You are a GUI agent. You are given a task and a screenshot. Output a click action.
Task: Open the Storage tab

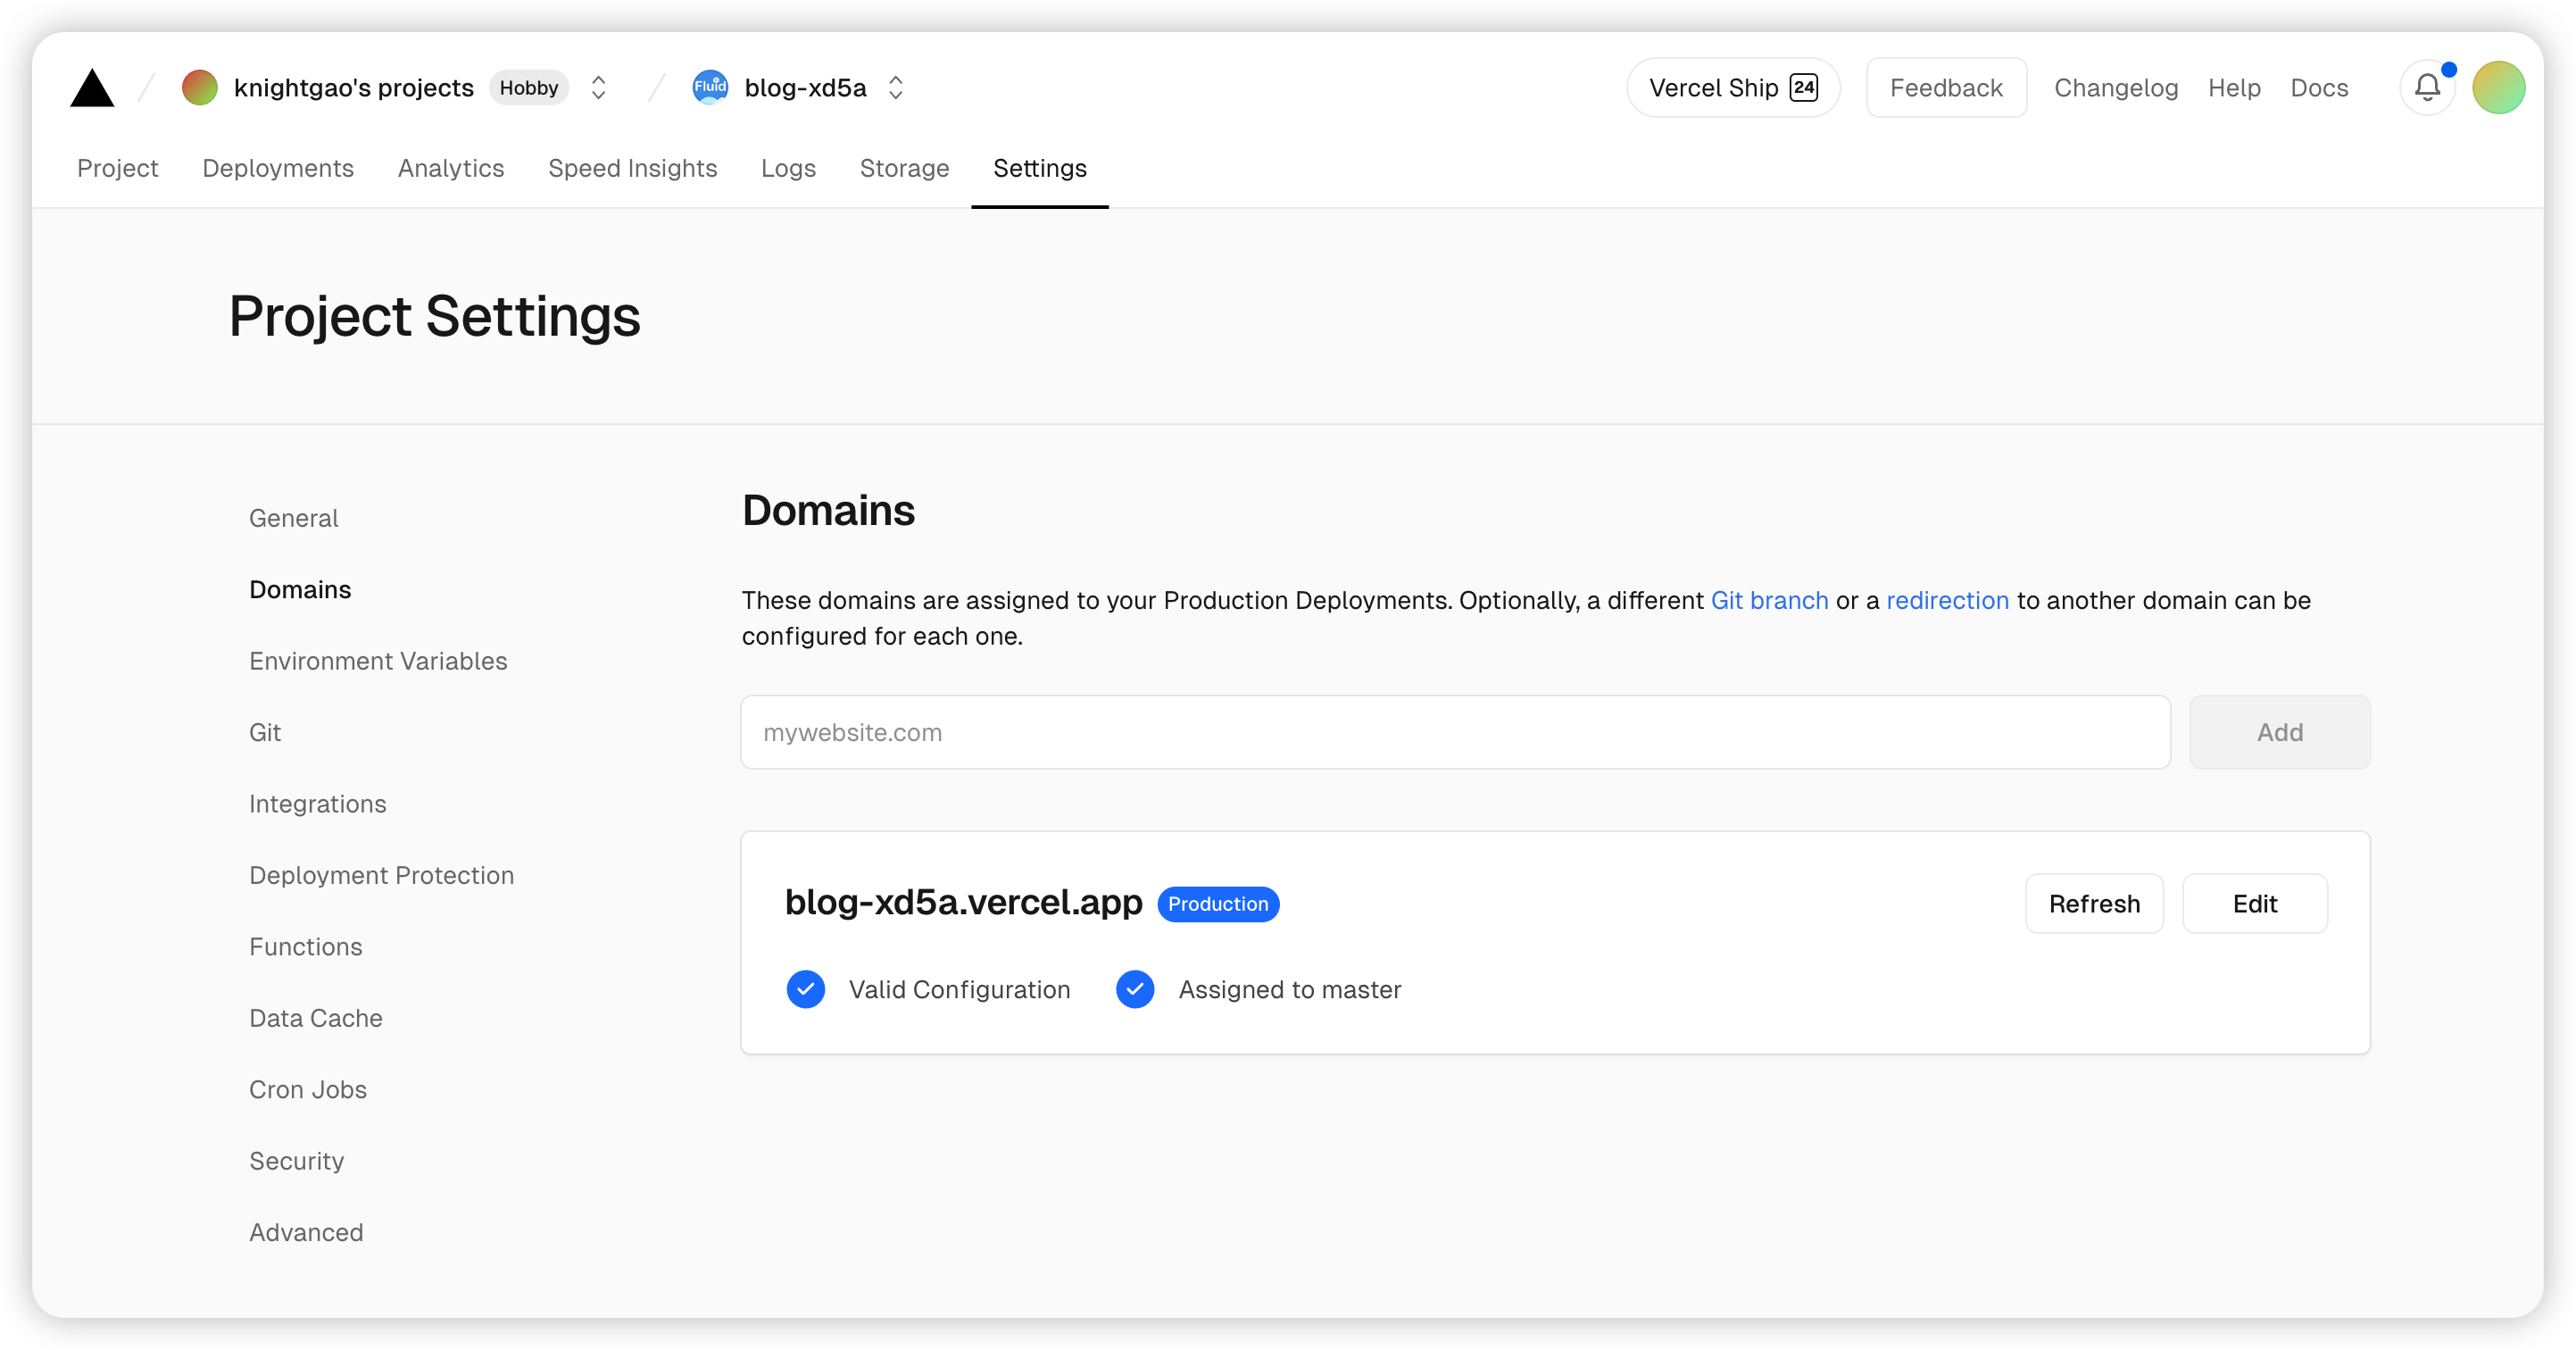[x=904, y=168]
